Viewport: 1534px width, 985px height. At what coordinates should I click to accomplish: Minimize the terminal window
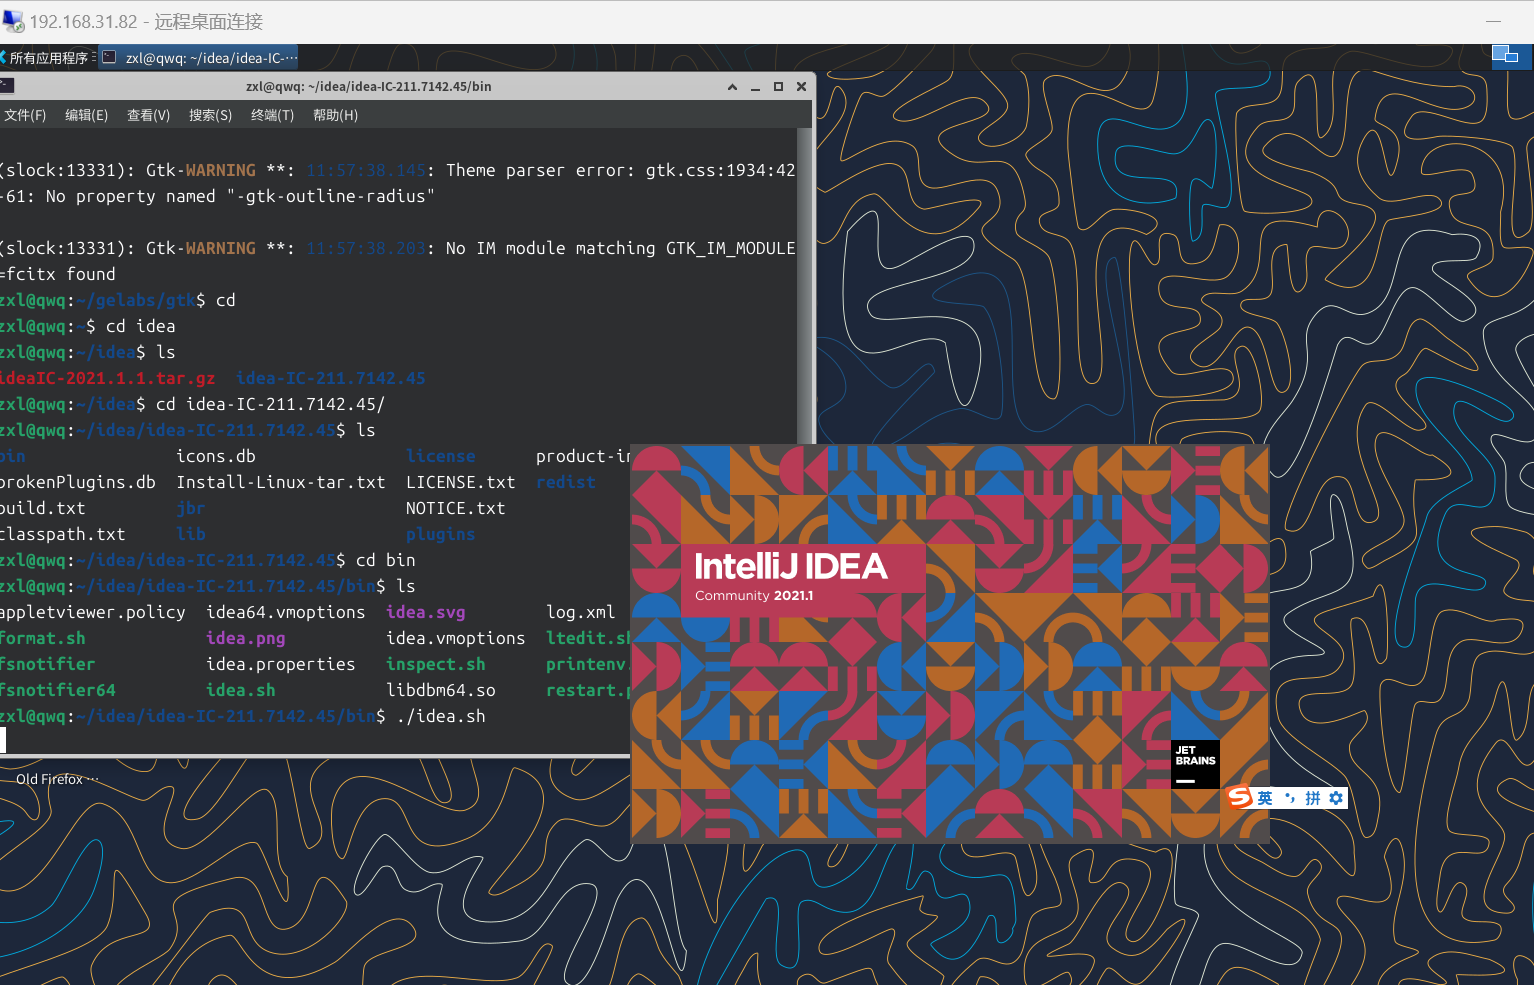click(x=756, y=87)
